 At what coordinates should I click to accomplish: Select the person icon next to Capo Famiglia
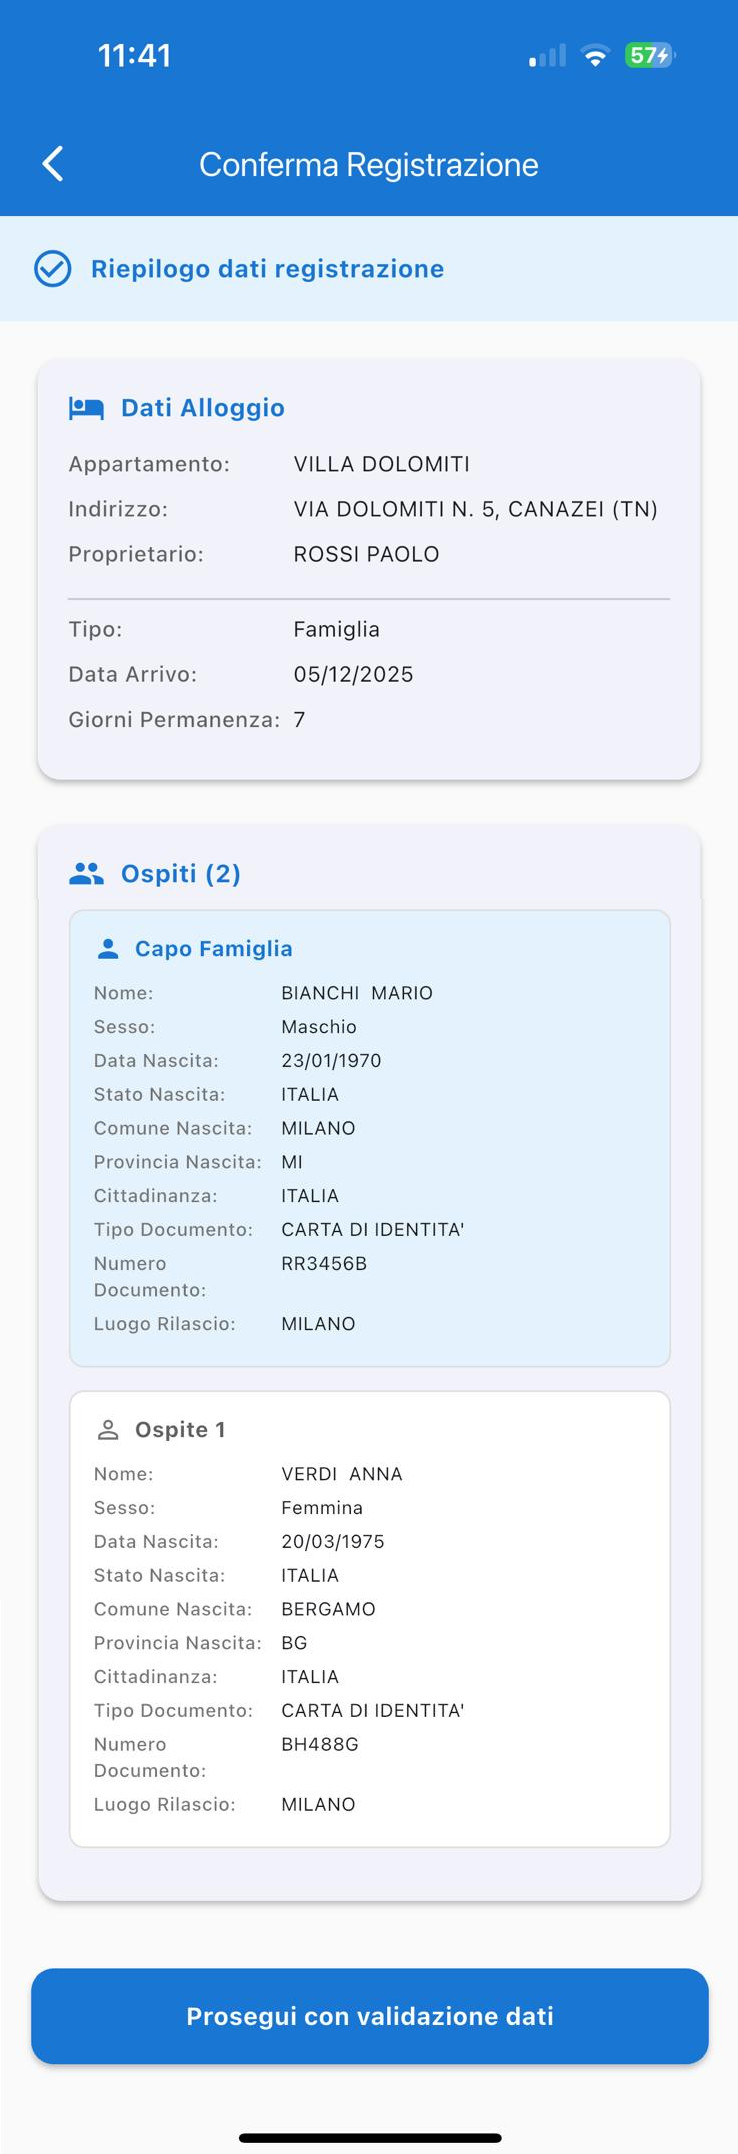(x=110, y=947)
